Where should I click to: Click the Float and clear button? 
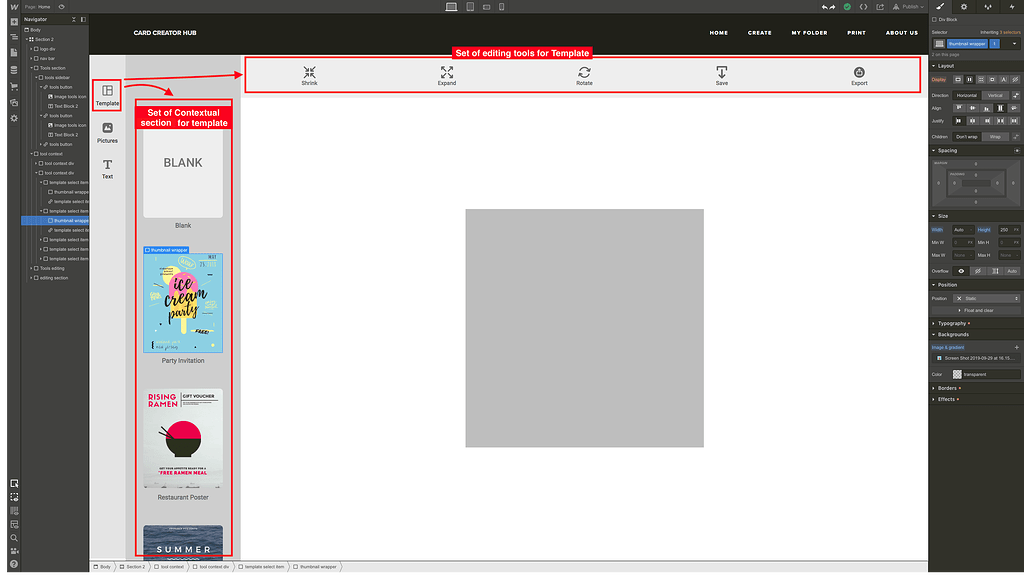tap(978, 310)
